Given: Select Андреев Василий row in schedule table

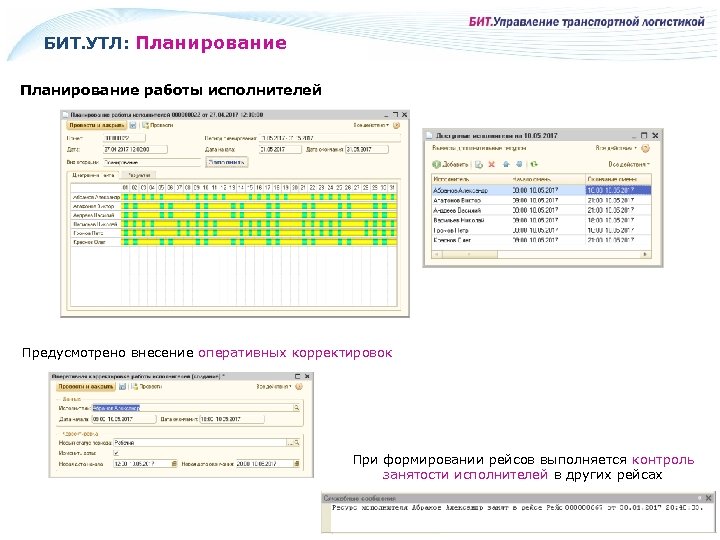Looking at the screenshot, I should 541,210.
